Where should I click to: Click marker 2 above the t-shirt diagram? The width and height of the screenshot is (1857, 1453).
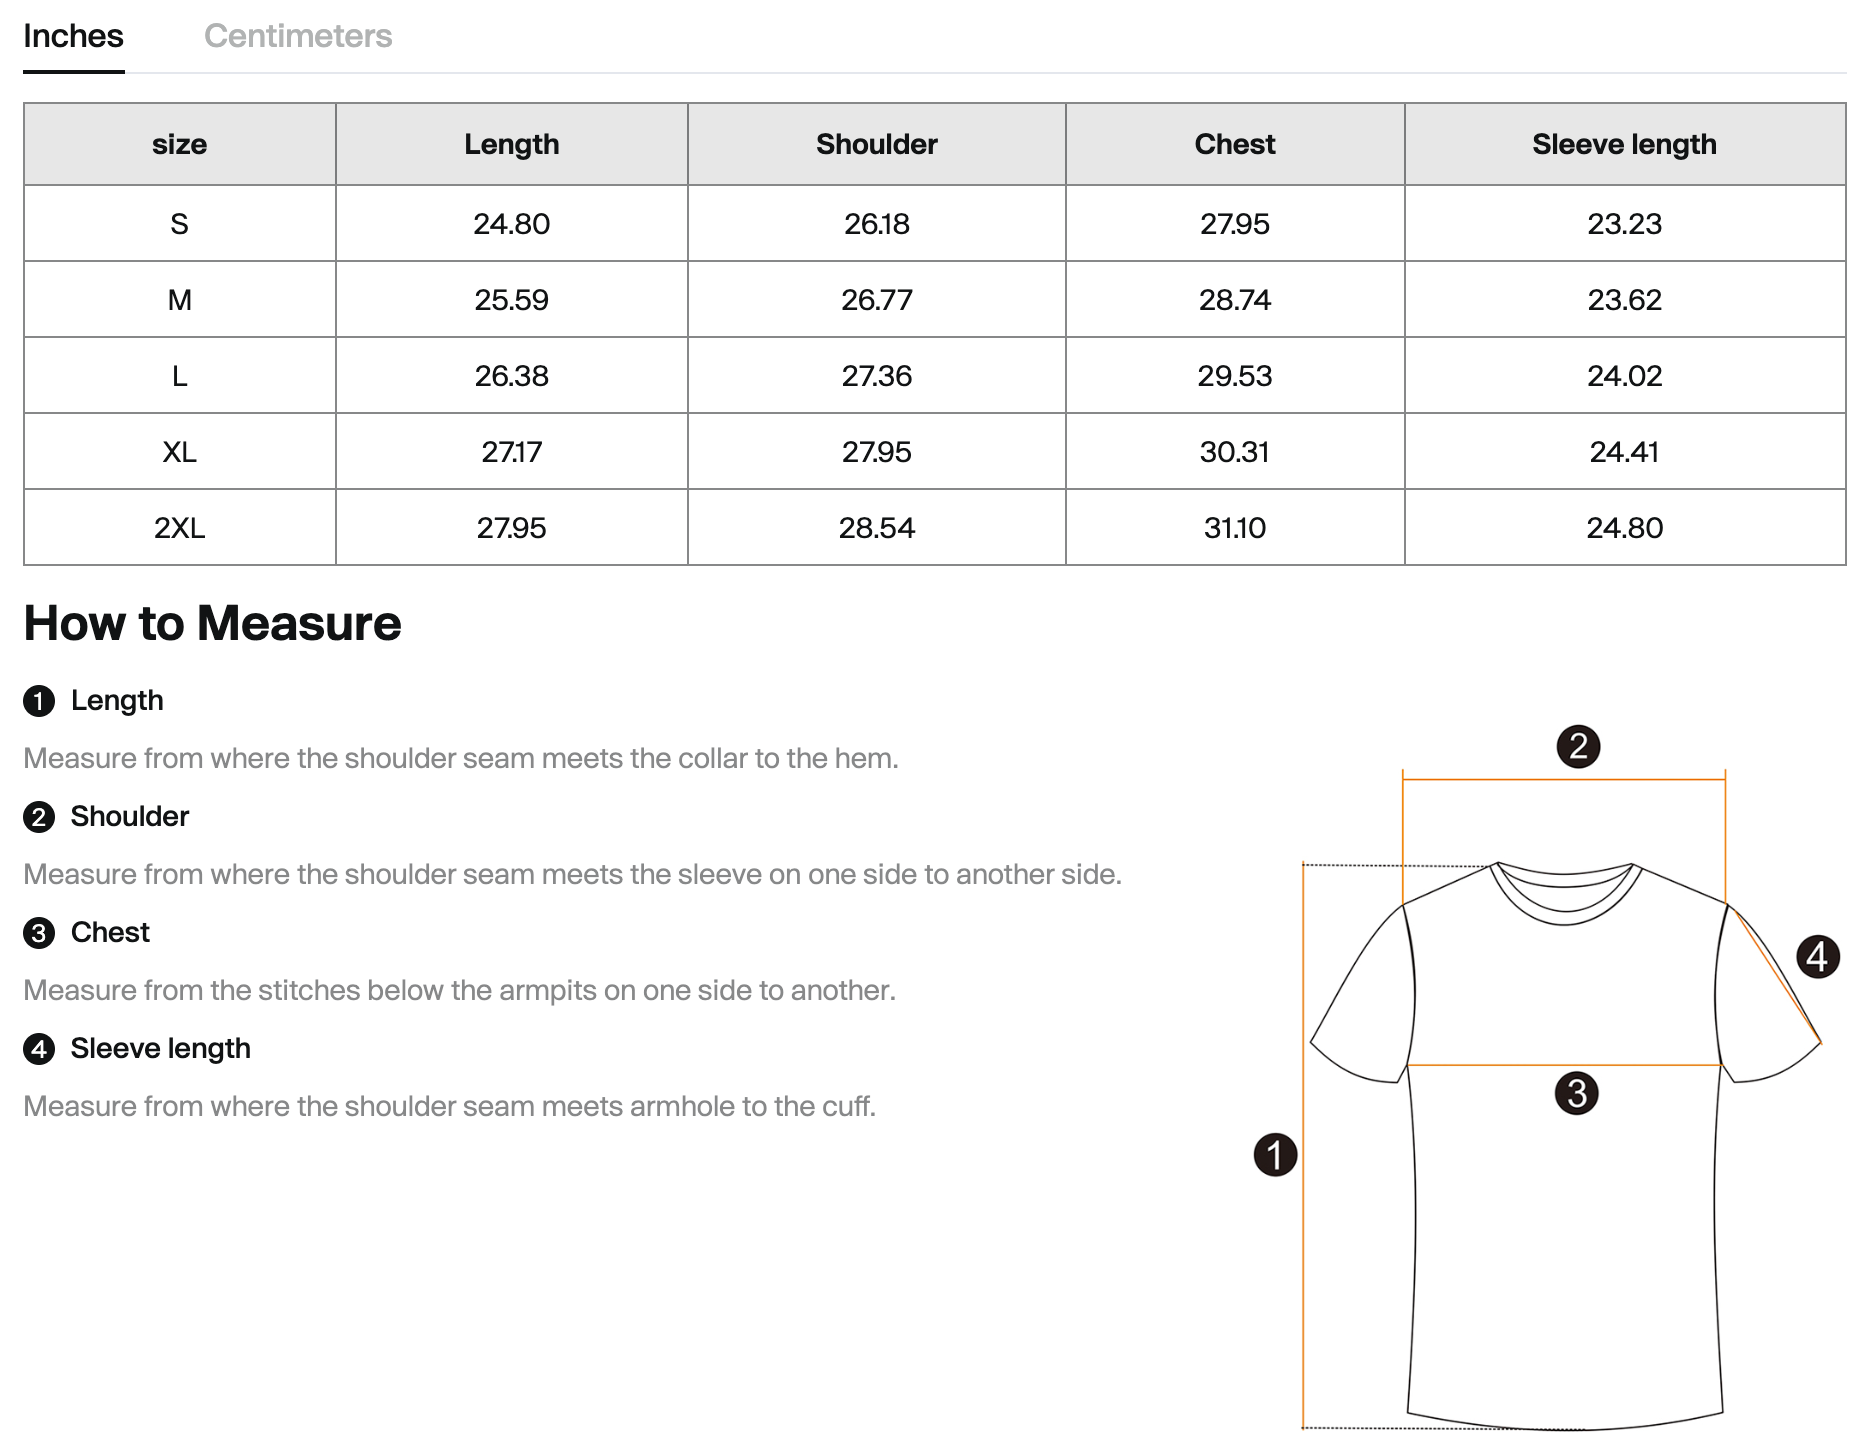tap(1578, 747)
